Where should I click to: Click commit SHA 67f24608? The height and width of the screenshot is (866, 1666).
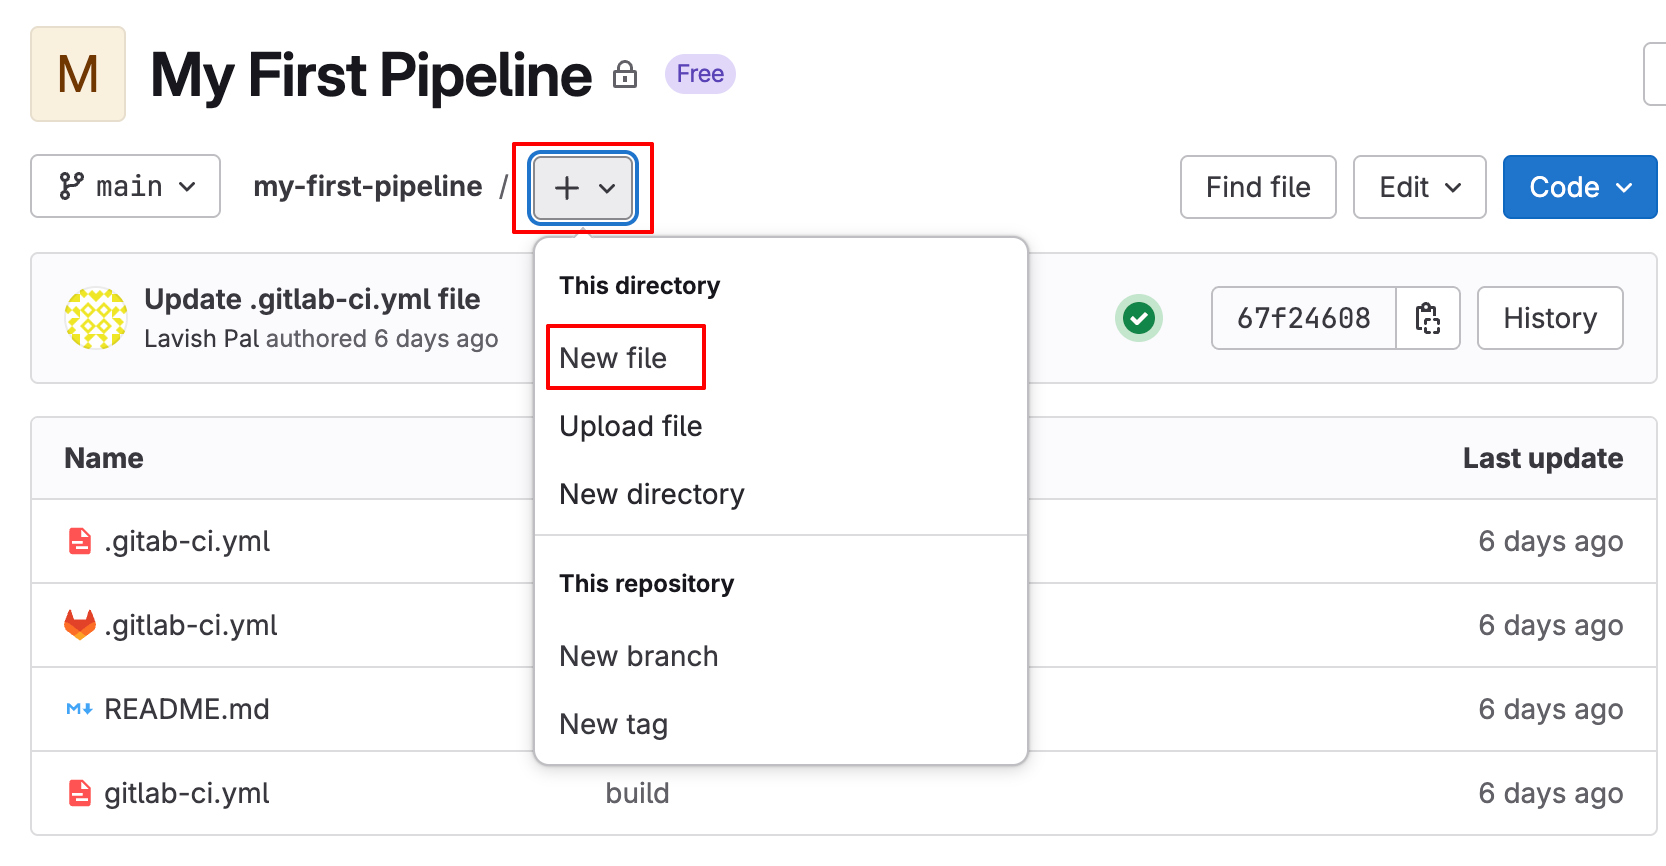click(1304, 318)
